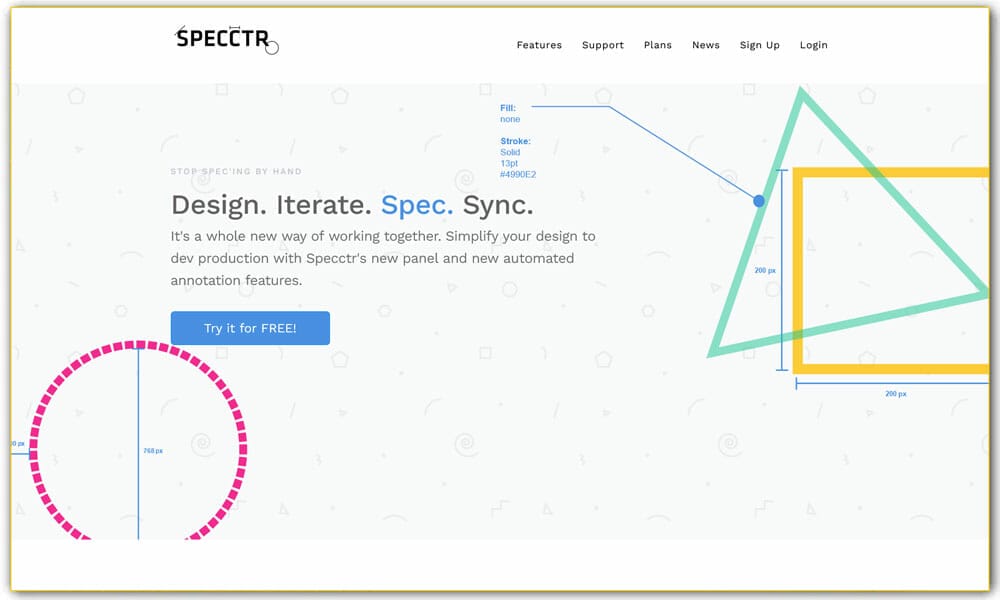The width and height of the screenshot is (1000, 600).
Task: Click the #4990E2 stroke color value
Action: click(518, 173)
